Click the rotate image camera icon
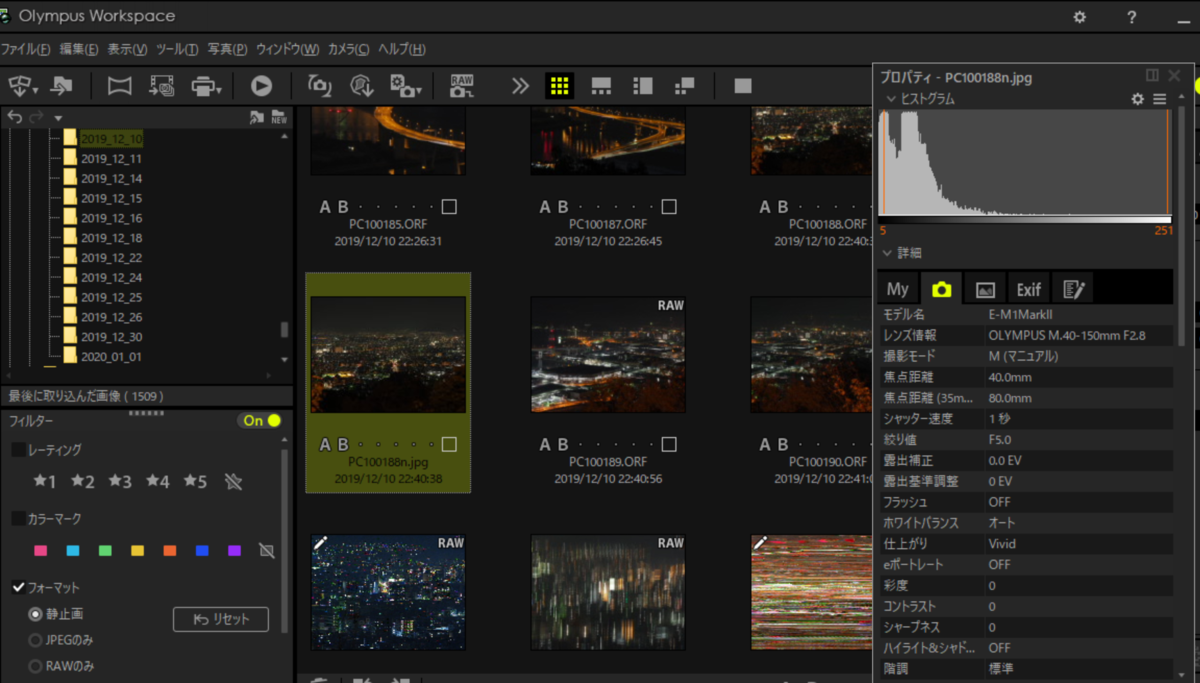 [x=320, y=86]
